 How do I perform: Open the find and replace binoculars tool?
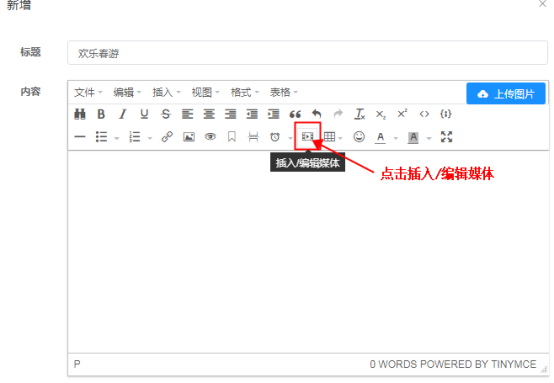click(x=80, y=114)
